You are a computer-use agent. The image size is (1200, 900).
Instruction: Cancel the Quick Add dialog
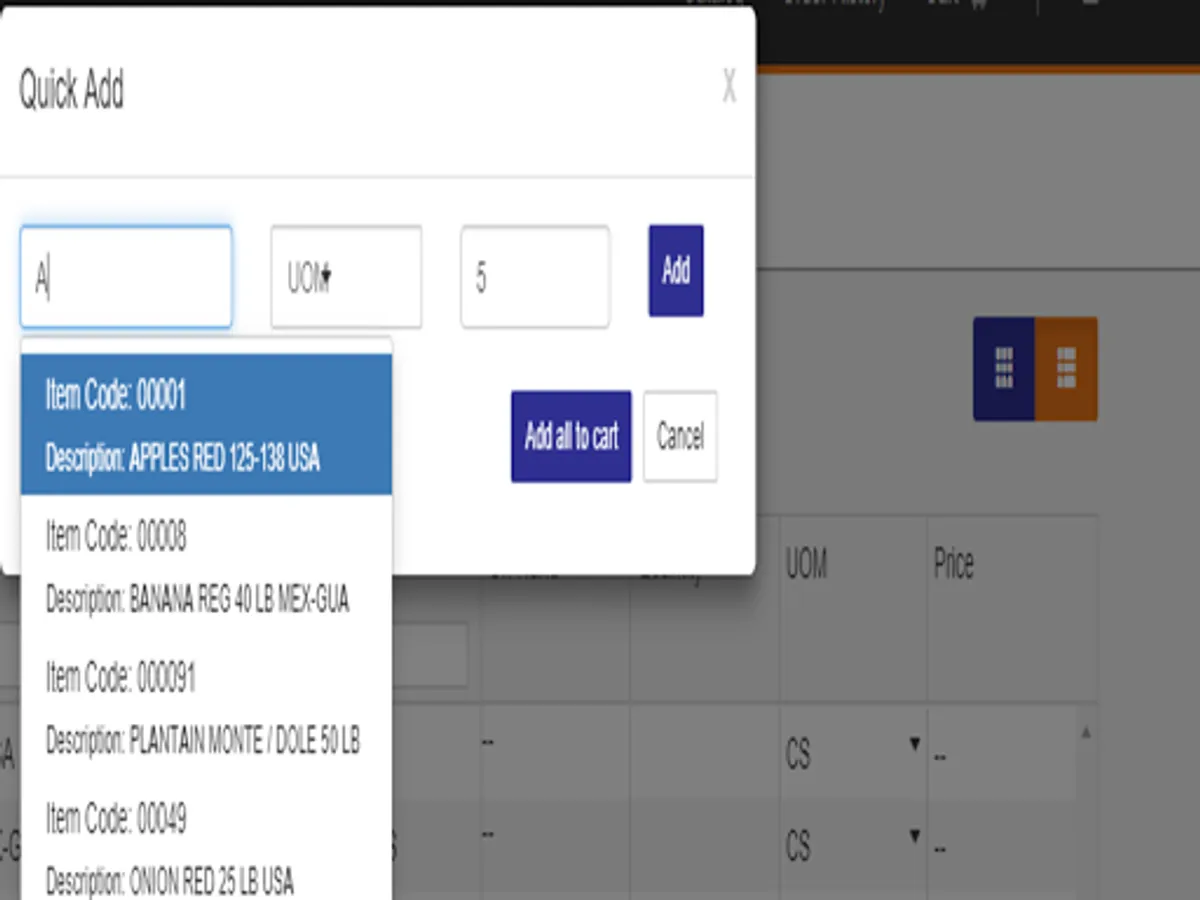(x=680, y=436)
